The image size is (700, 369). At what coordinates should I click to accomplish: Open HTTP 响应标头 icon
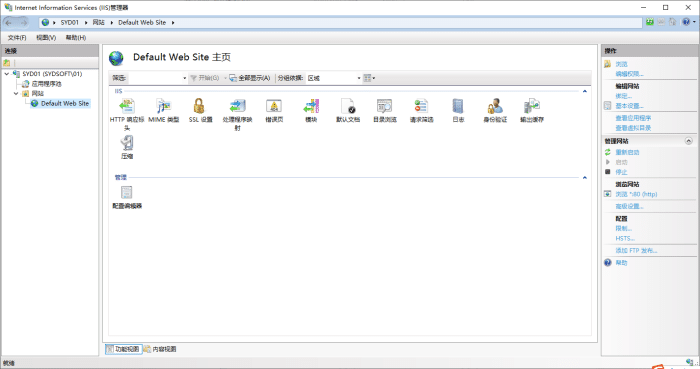(x=127, y=115)
